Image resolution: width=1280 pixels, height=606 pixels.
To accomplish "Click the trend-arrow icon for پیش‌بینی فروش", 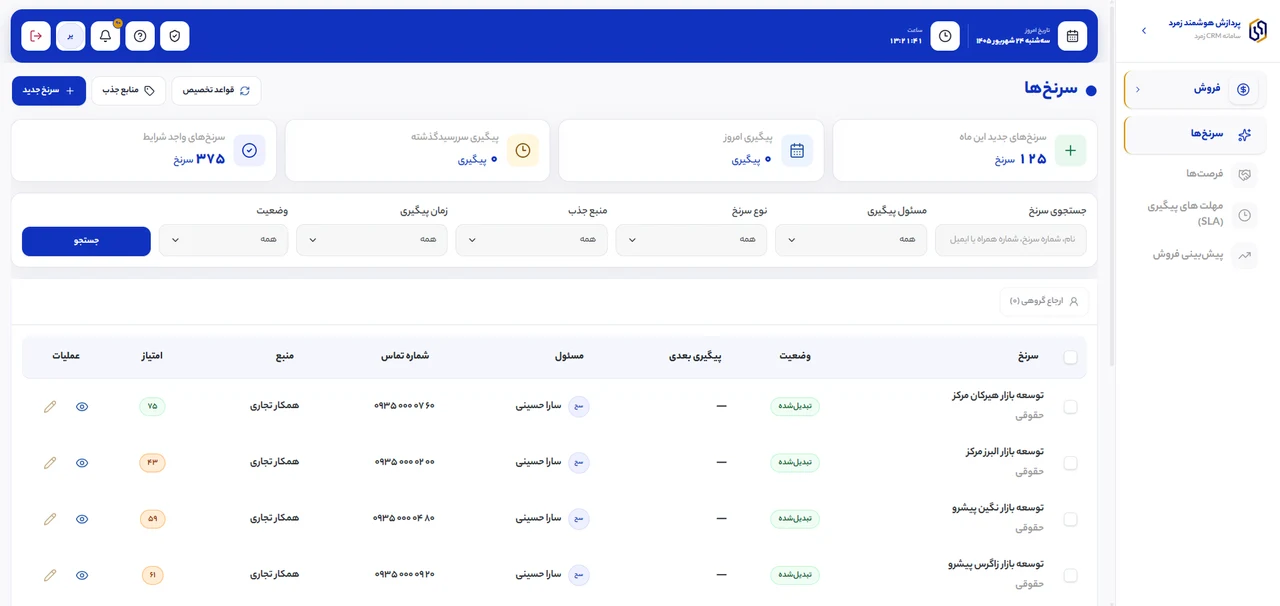I will click(1245, 255).
